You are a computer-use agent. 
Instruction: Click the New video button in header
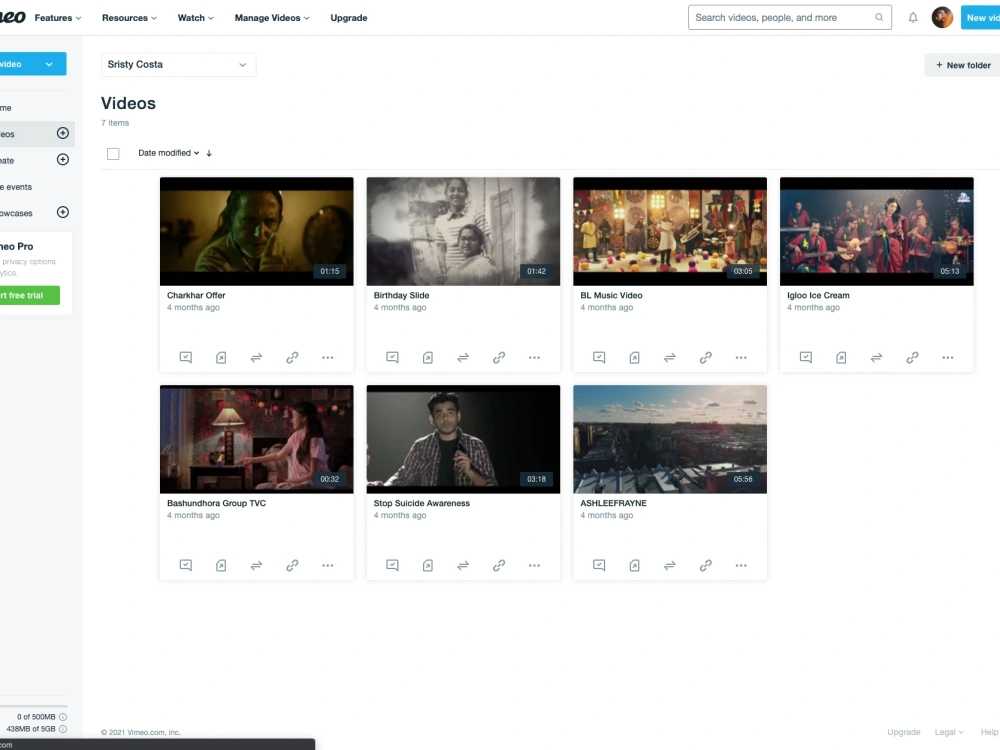click(981, 18)
